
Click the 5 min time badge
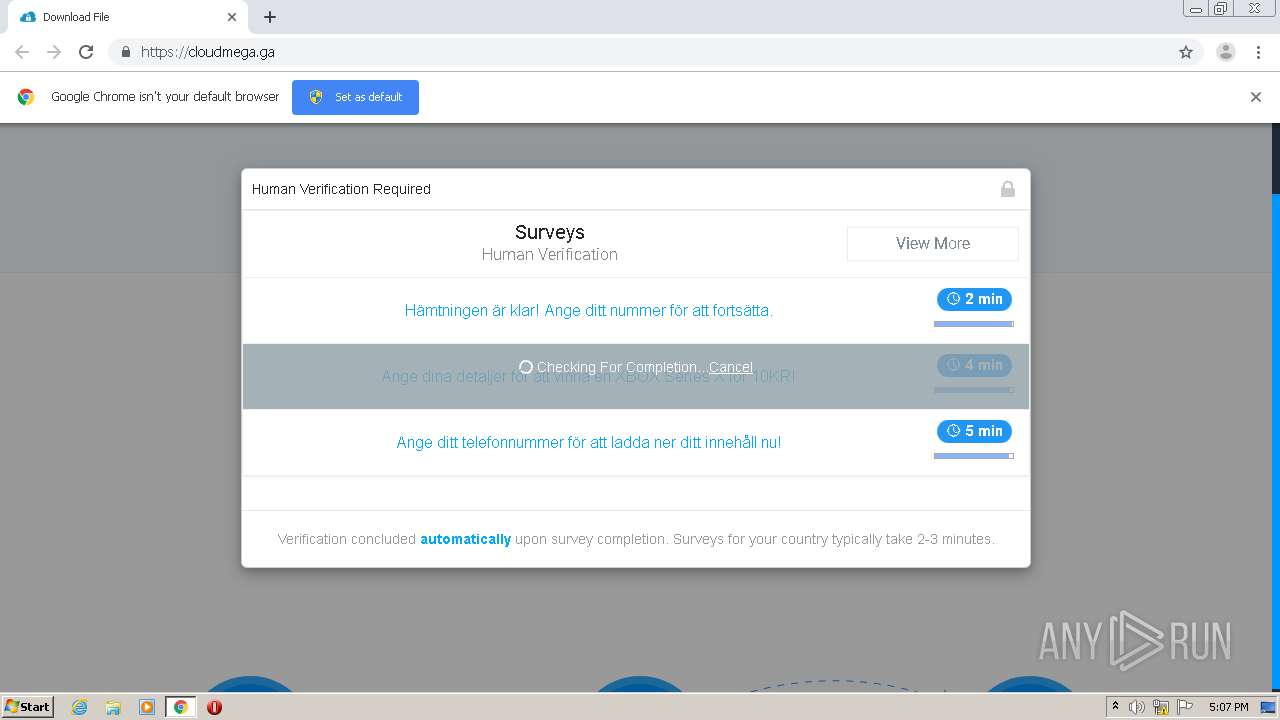(974, 431)
